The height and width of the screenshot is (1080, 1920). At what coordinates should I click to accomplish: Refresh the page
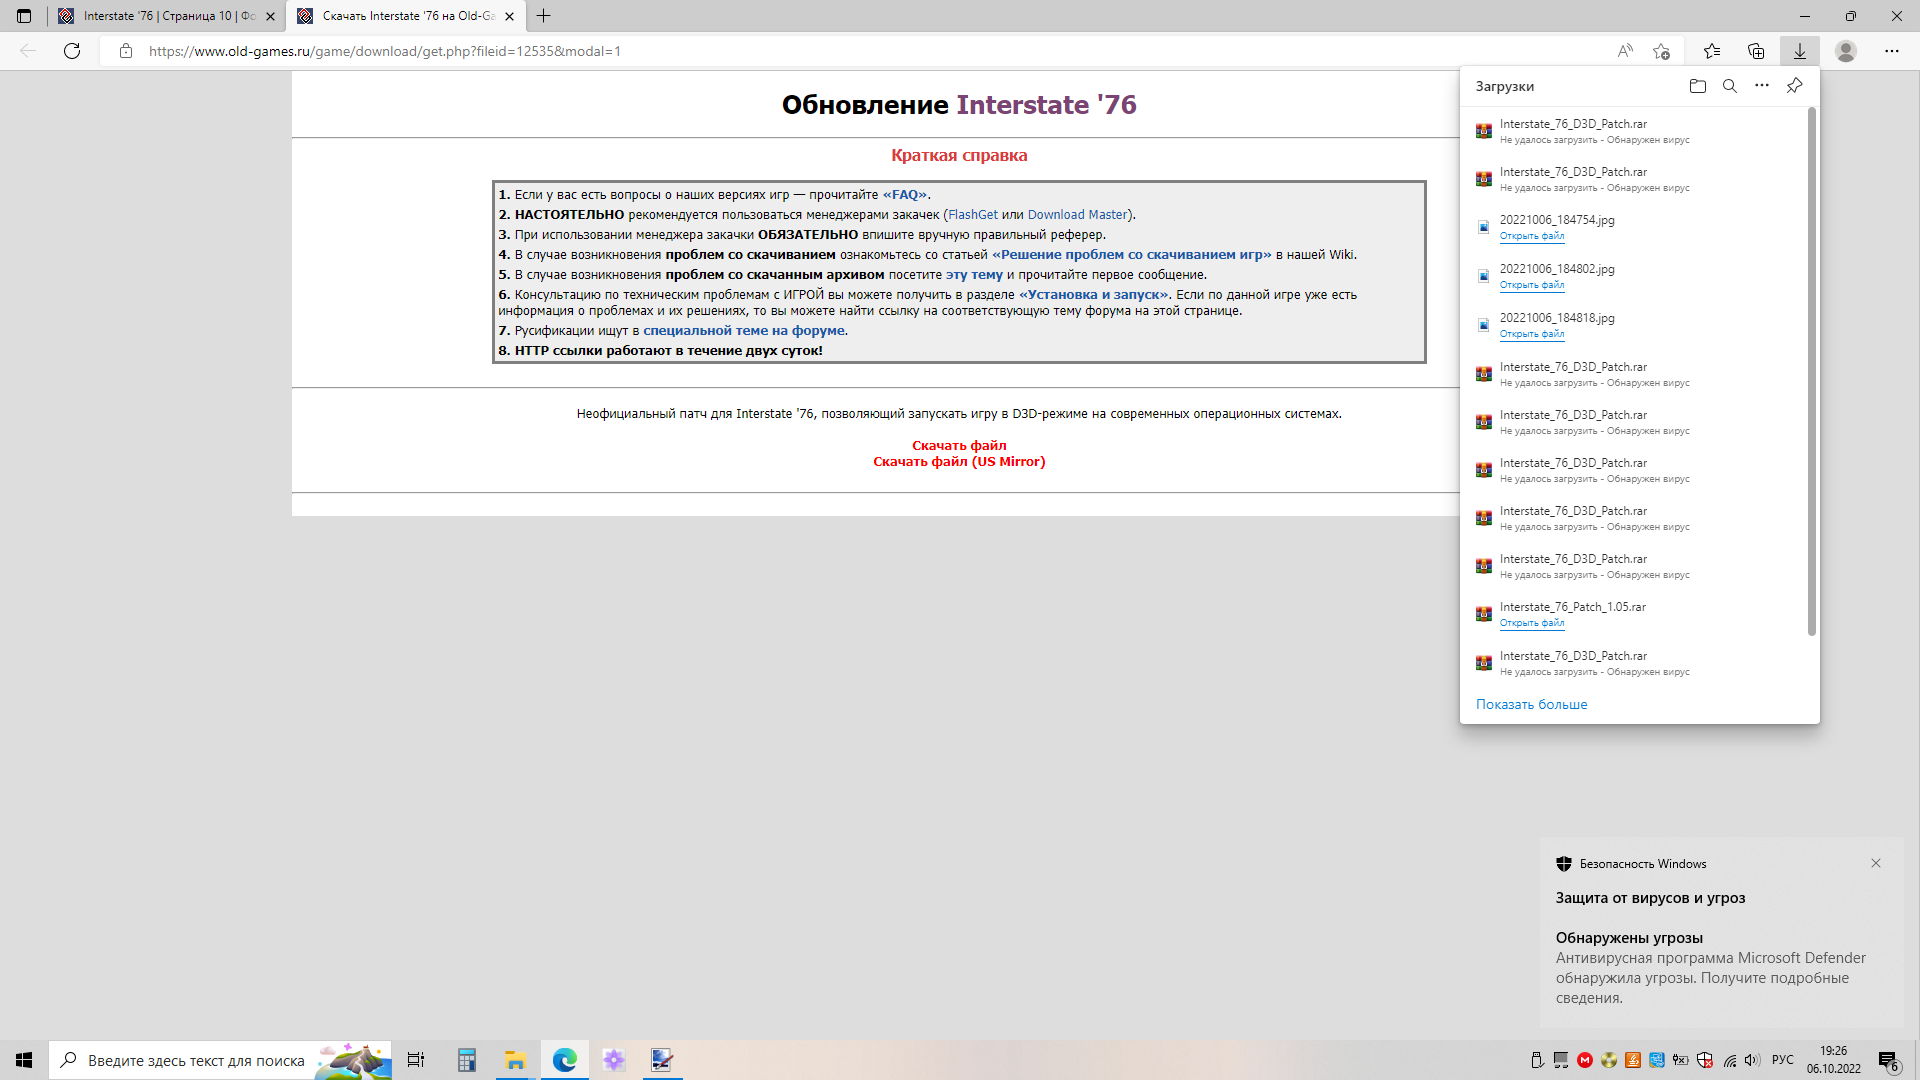coord(72,51)
